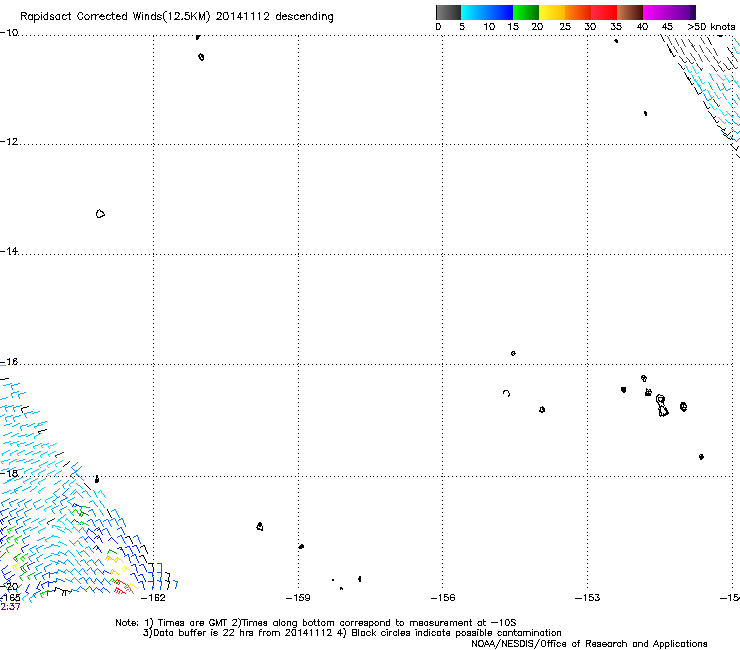The image size is (740, 650).
Task: Click the orange 25-30 knots legend segment
Action: 578,12
